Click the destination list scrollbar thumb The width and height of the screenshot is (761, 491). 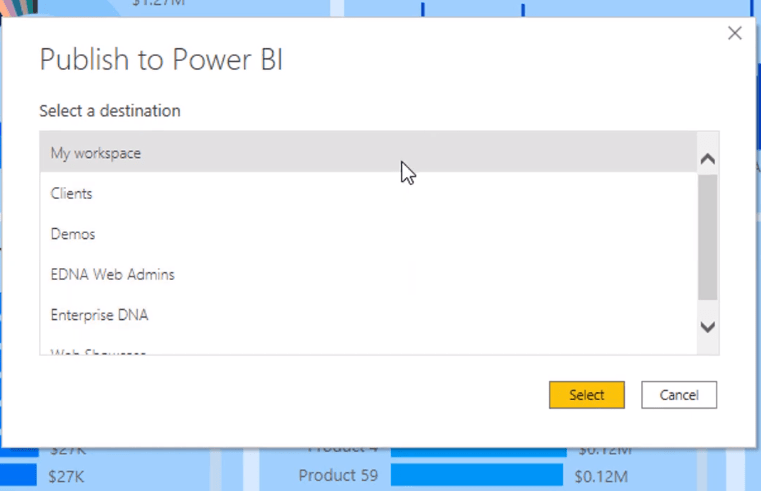[708, 237]
